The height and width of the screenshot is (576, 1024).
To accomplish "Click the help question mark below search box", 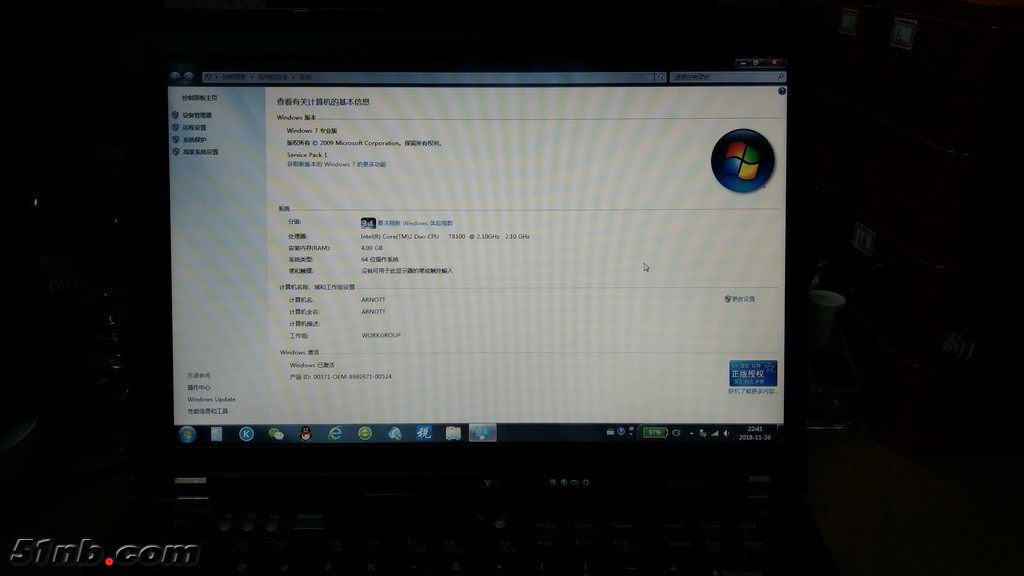I will (782, 91).
